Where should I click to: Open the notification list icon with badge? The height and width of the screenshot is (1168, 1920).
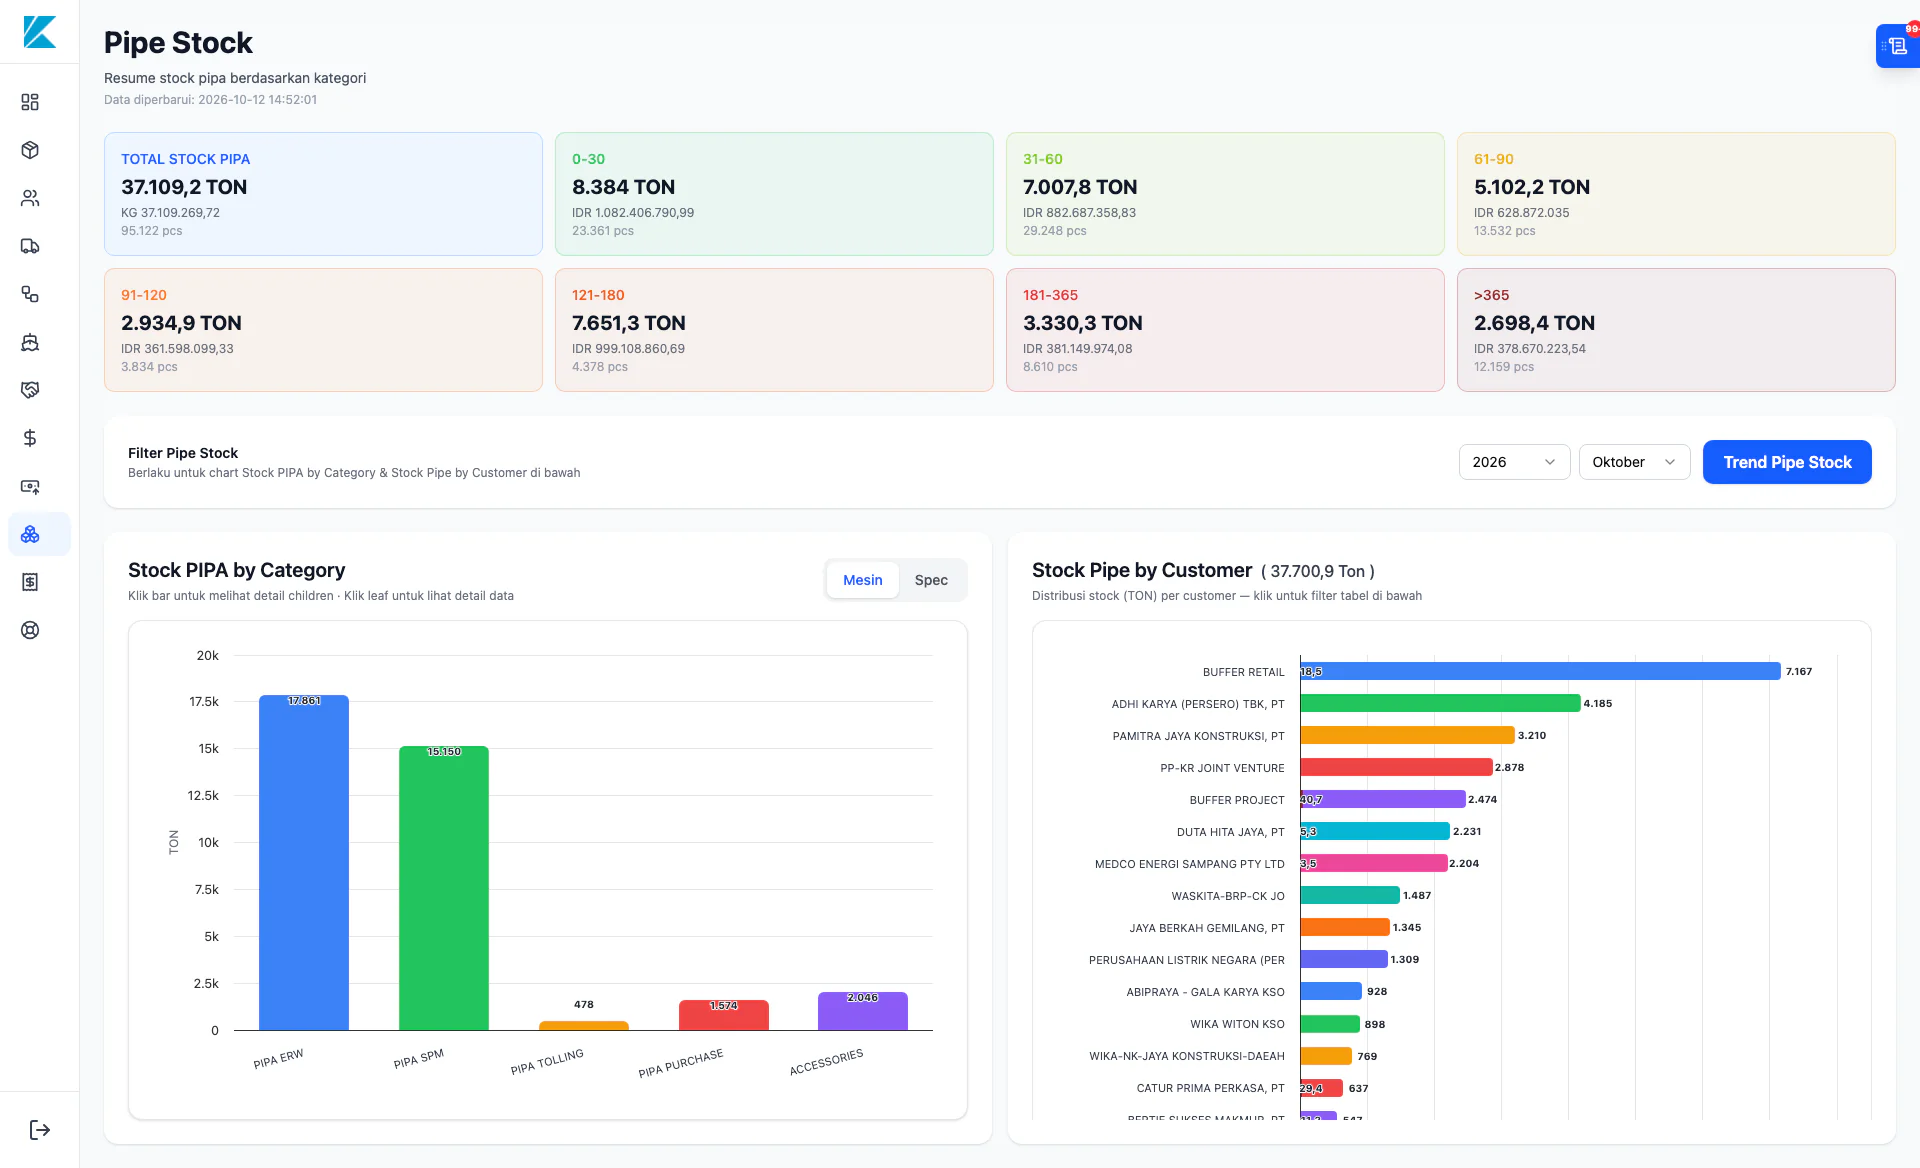[x=1897, y=46]
